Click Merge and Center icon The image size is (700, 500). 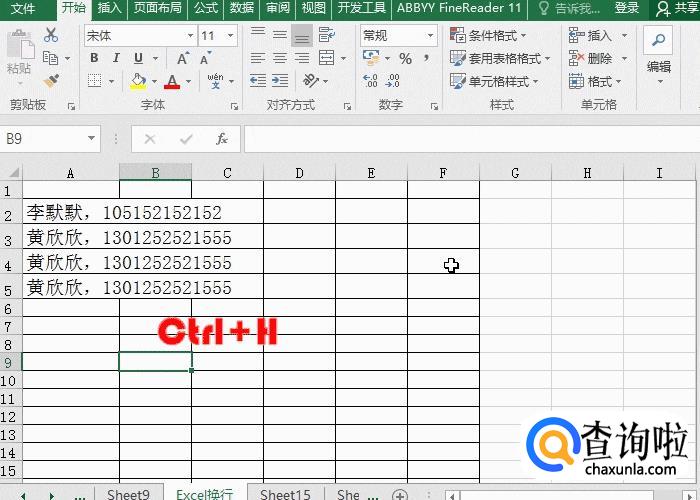click(326, 58)
